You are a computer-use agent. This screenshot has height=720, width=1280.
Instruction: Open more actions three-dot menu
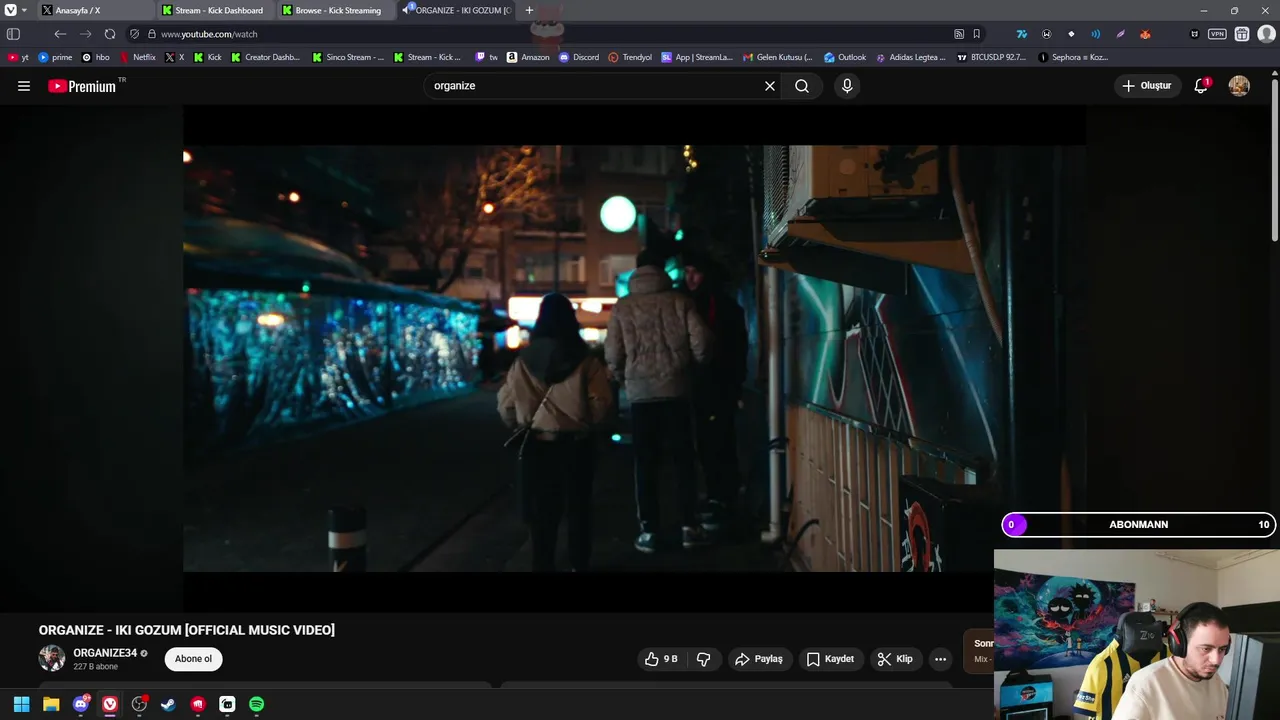[940, 659]
